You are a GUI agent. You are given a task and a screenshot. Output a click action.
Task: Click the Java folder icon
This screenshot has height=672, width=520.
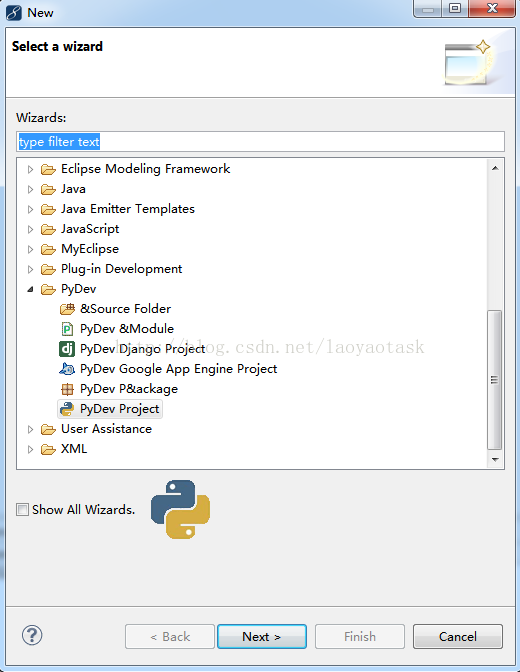click(48, 189)
